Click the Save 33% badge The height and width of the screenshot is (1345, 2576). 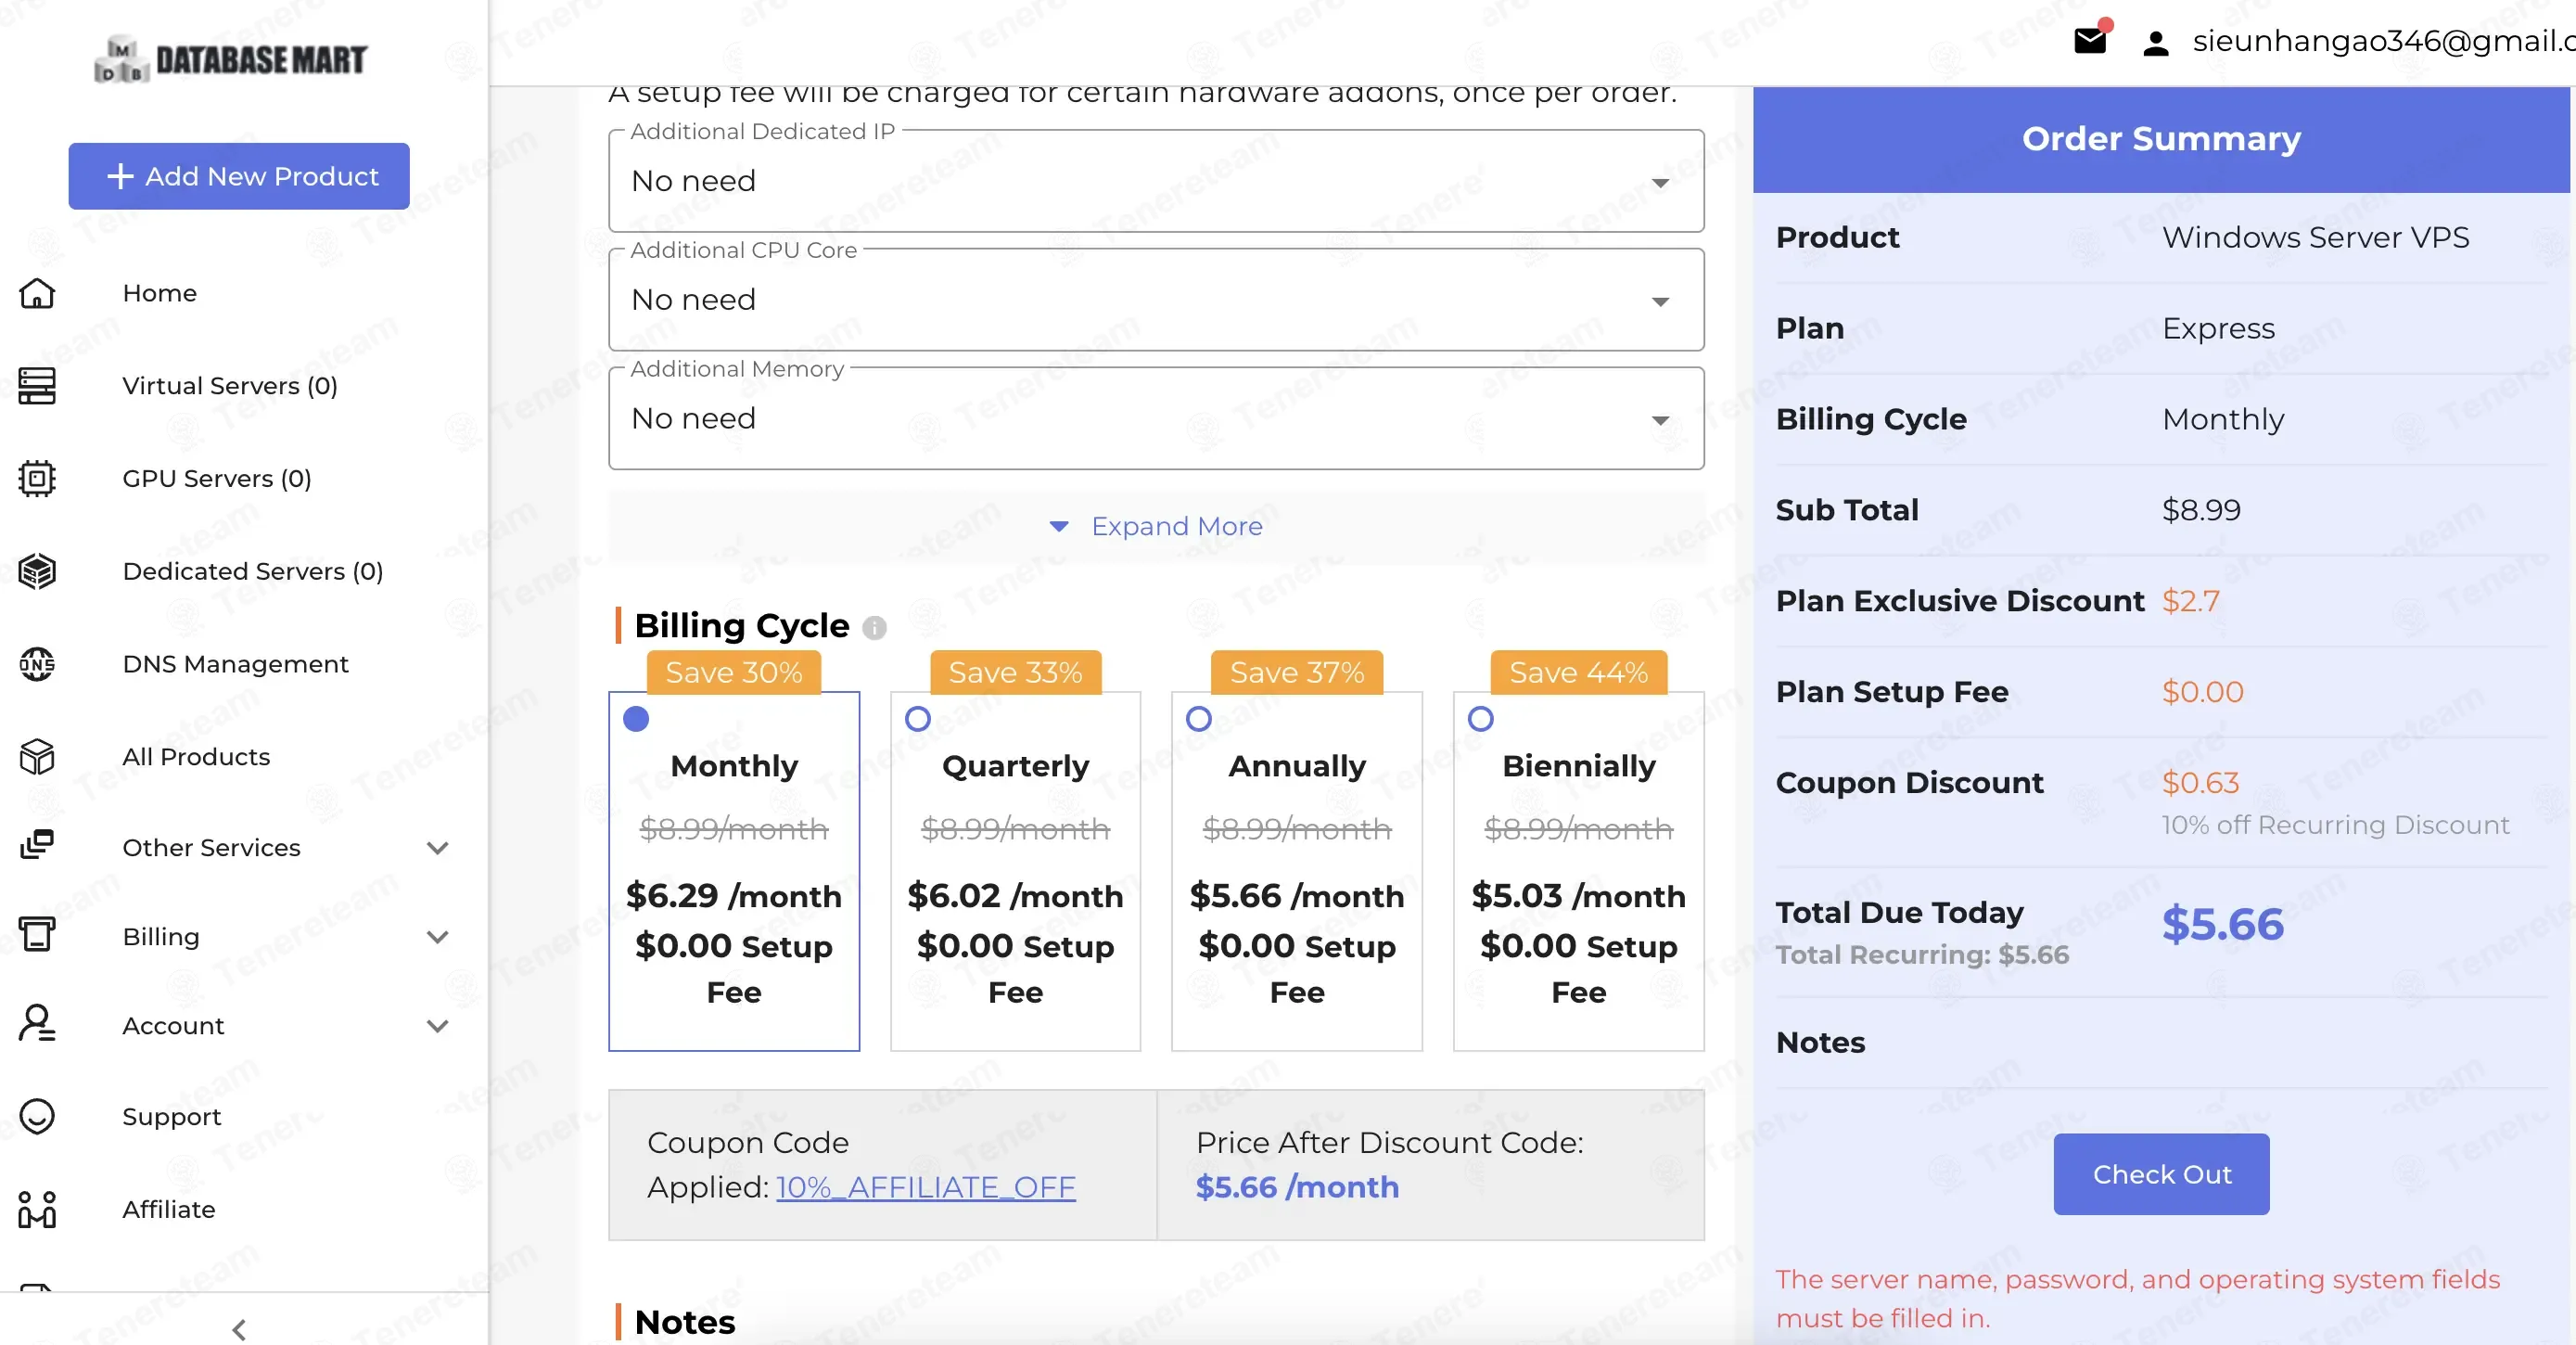click(x=1016, y=672)
